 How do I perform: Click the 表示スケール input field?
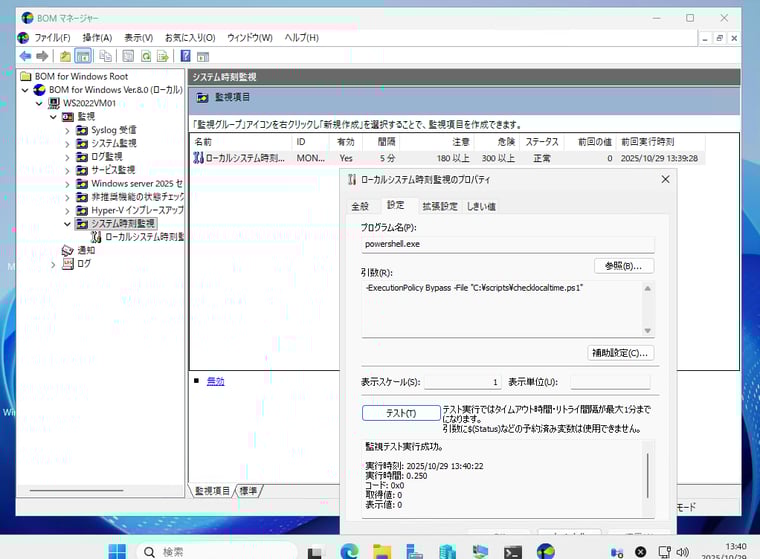(x=462, y=382)
